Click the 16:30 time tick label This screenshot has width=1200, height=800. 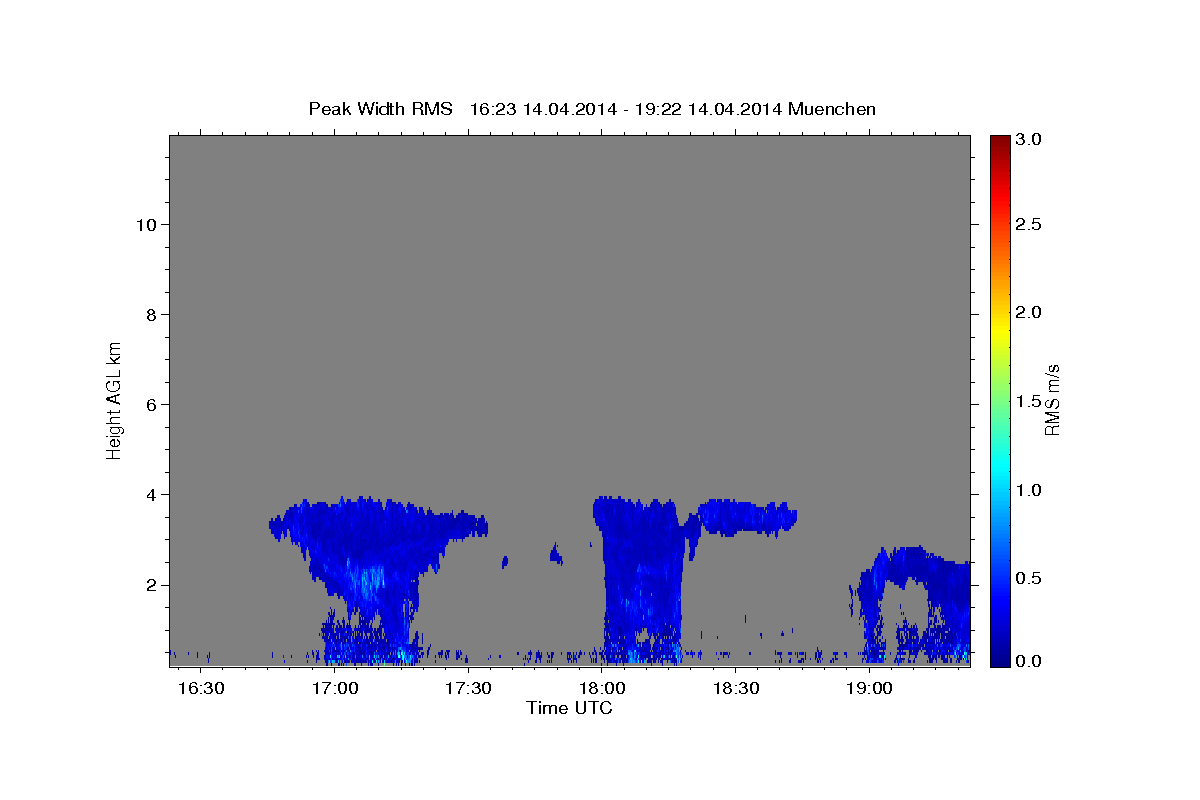coord(202,688)
